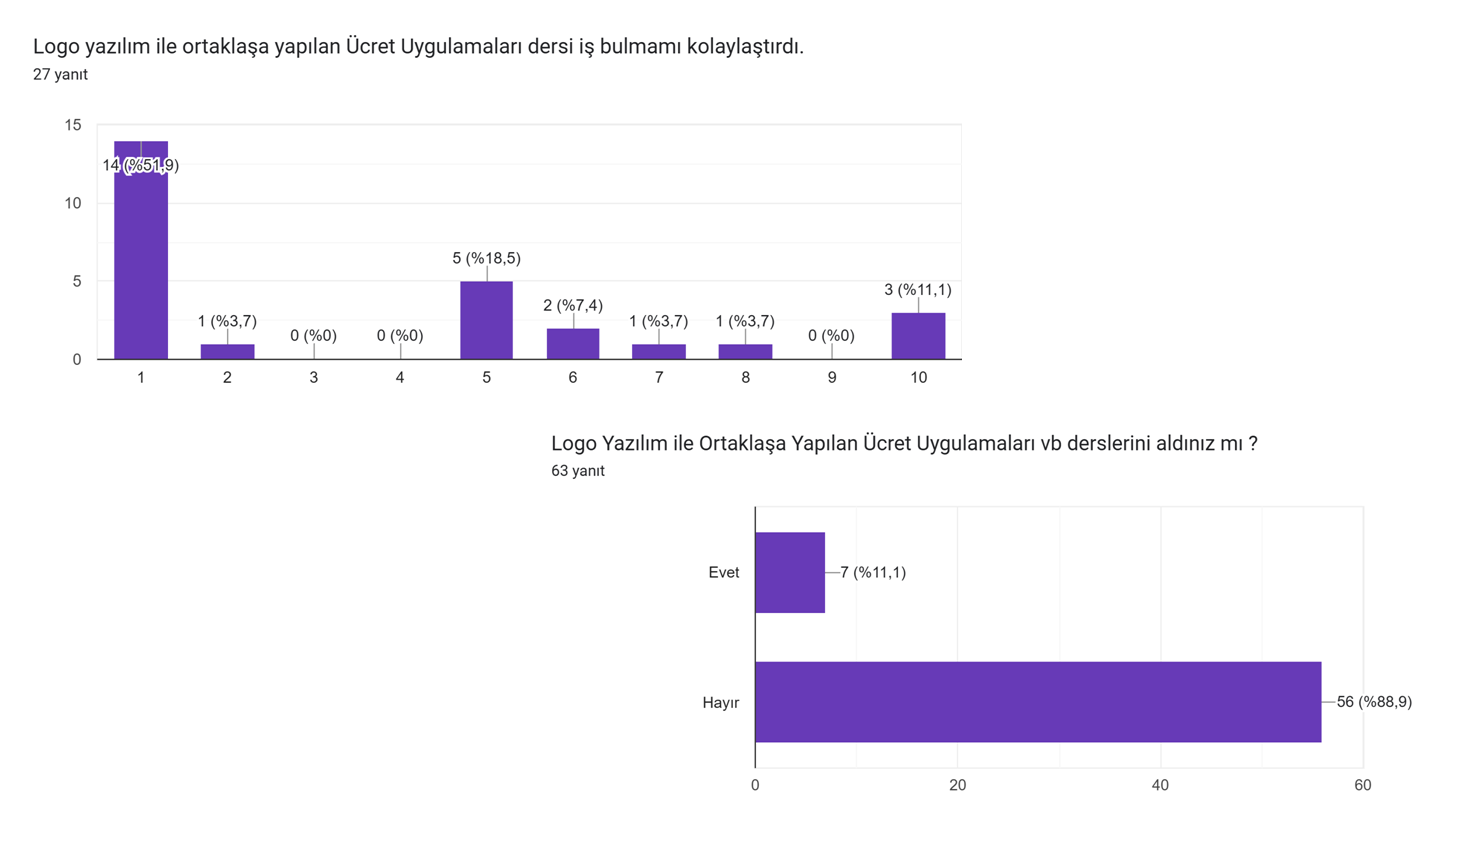Click the "7 (%11,1)" data label
Image resolution: width=1459 pixels, height=846 pixels.
click(x=873, y=572)
